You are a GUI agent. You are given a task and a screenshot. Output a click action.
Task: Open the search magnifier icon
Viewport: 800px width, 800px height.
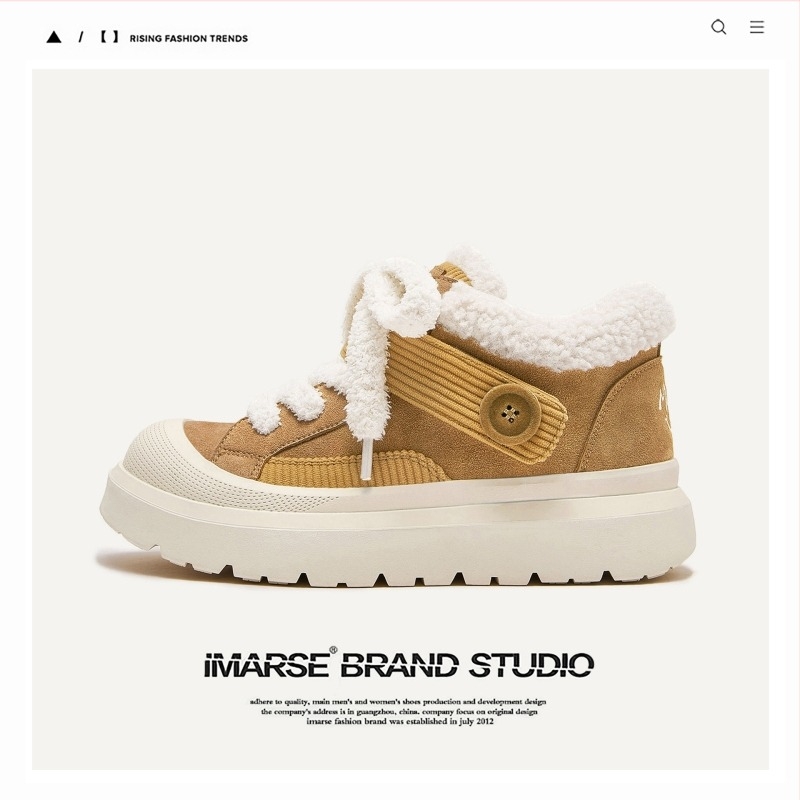pyautogui.click(x=718, y=27)
